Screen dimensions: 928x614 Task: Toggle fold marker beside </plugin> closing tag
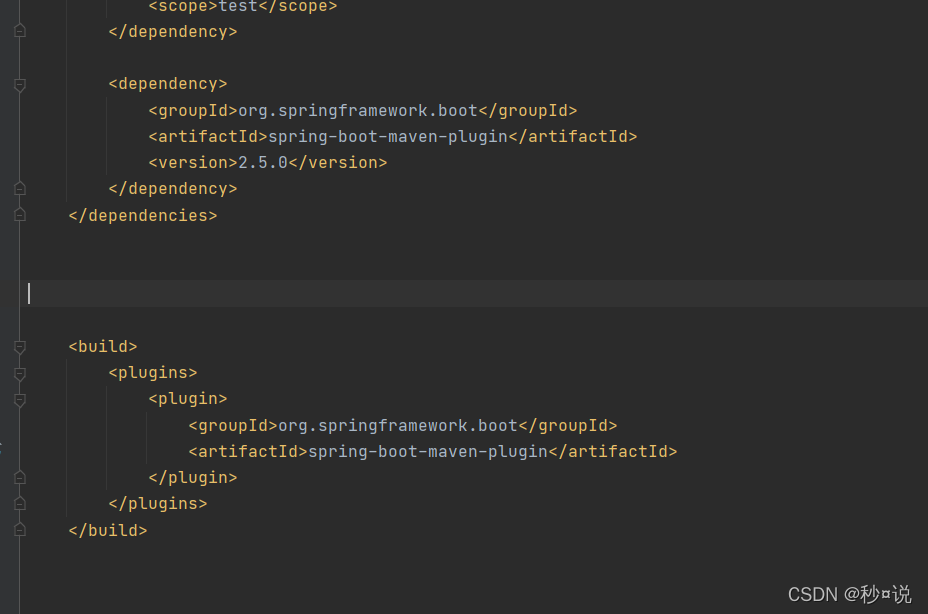point(20,477)
